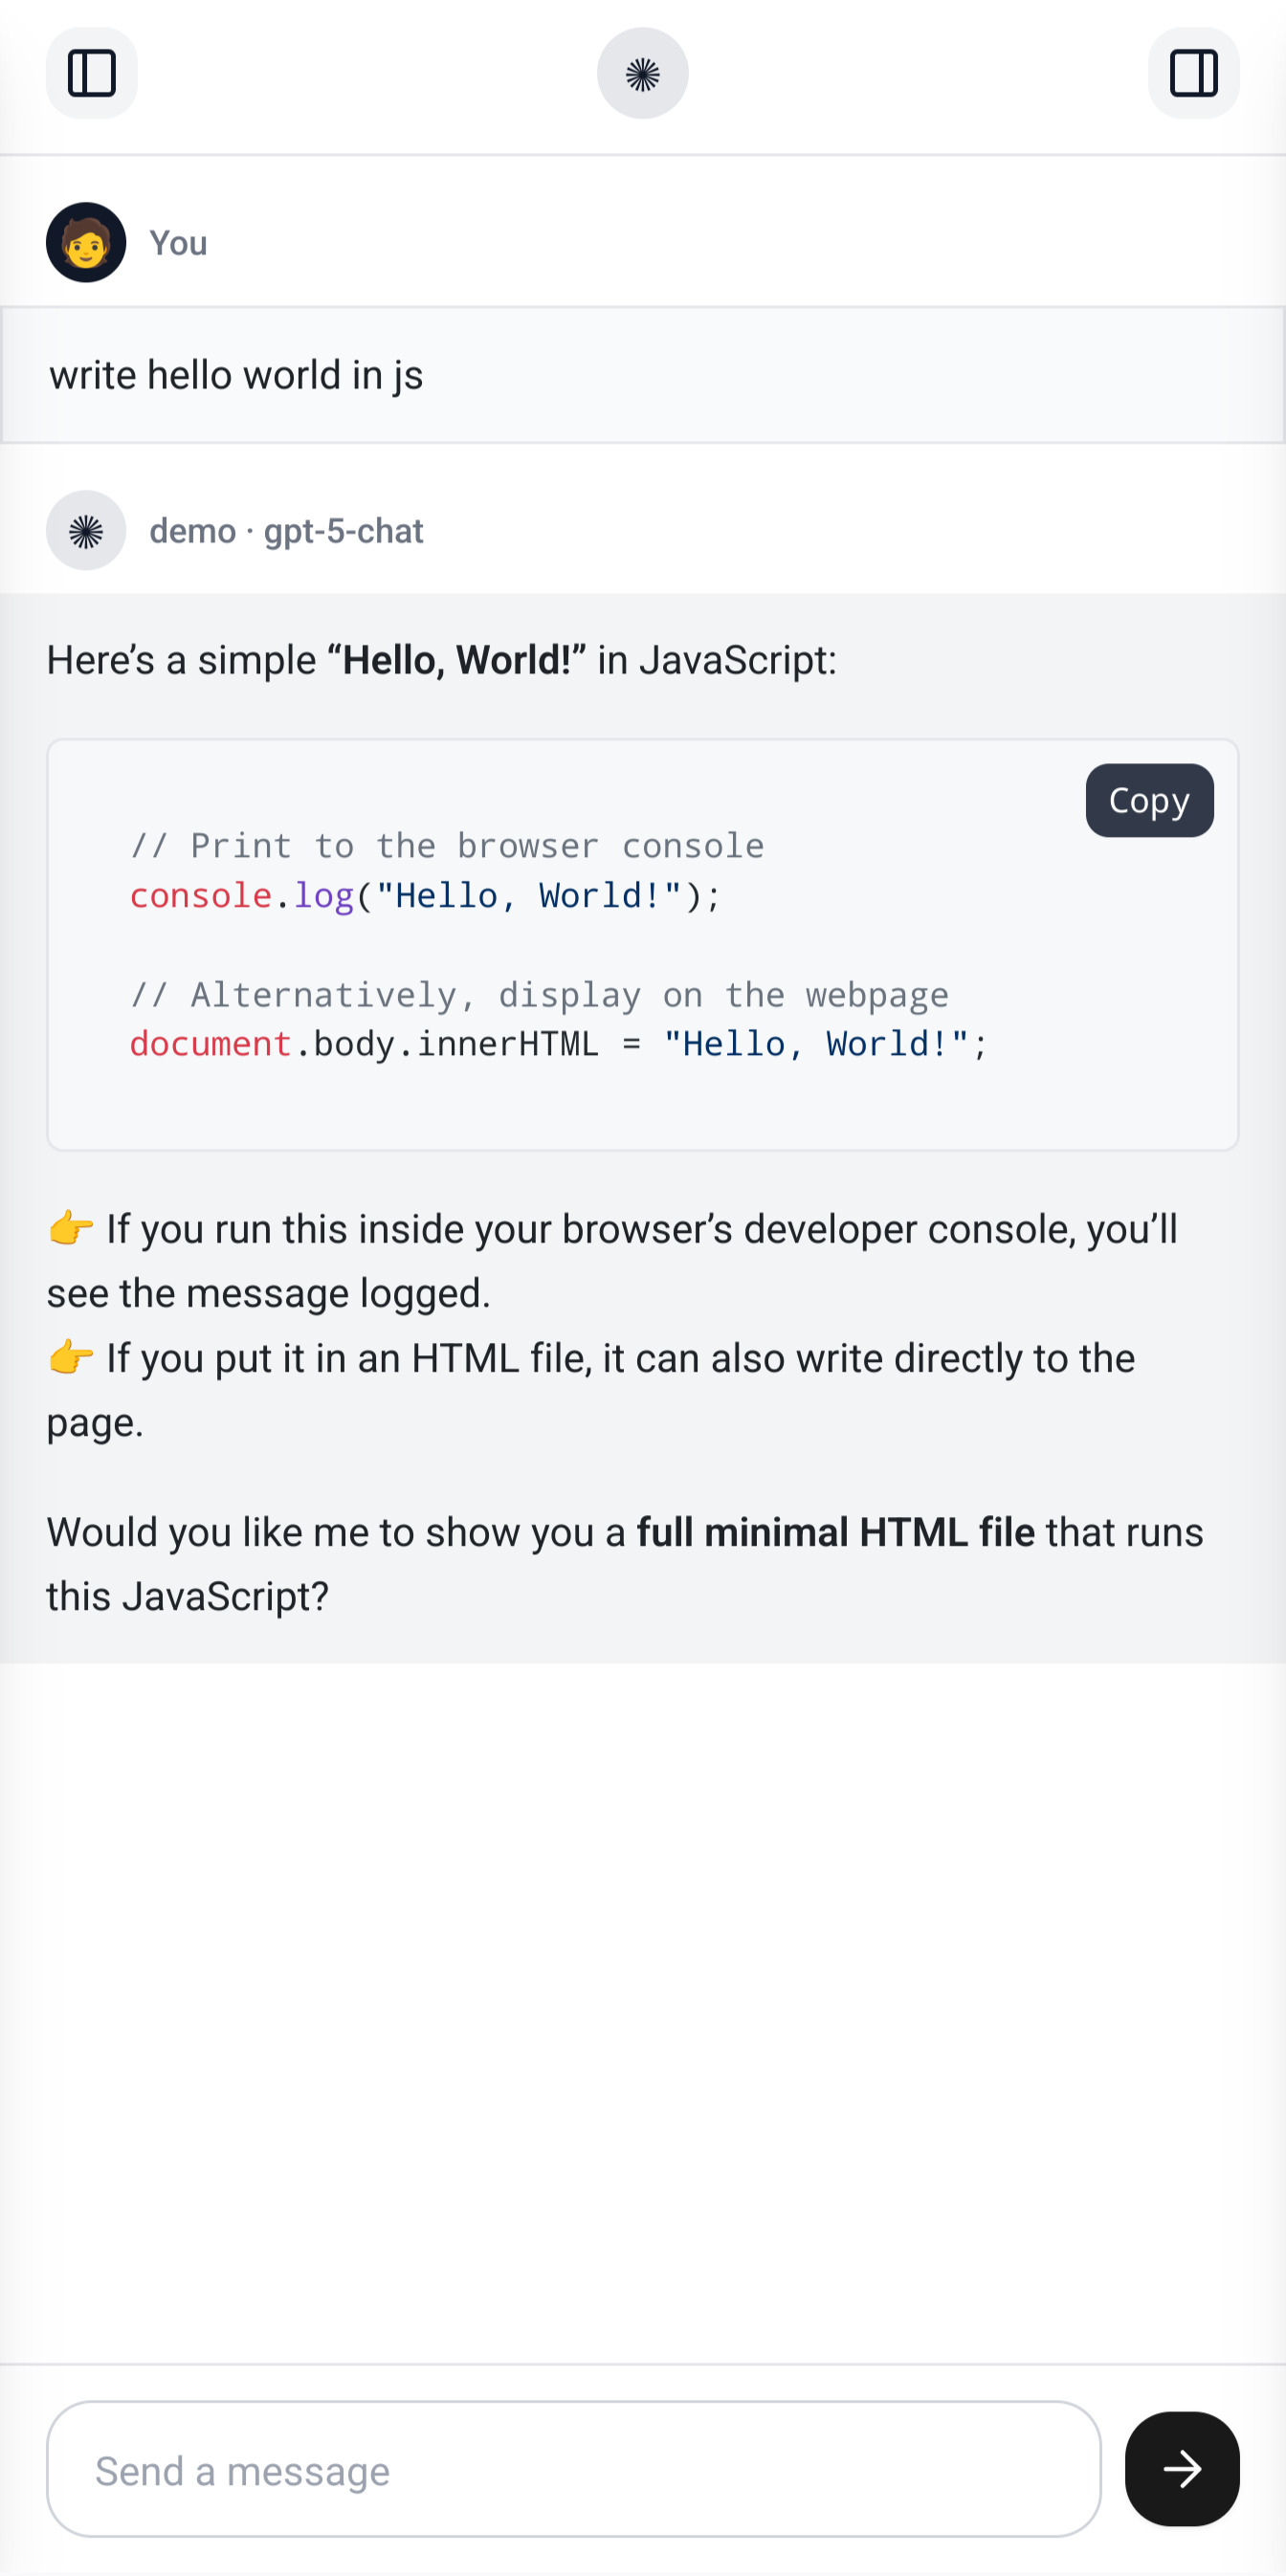
Task: Click the second pointing-hand emoji
Action: [71, 1357]
